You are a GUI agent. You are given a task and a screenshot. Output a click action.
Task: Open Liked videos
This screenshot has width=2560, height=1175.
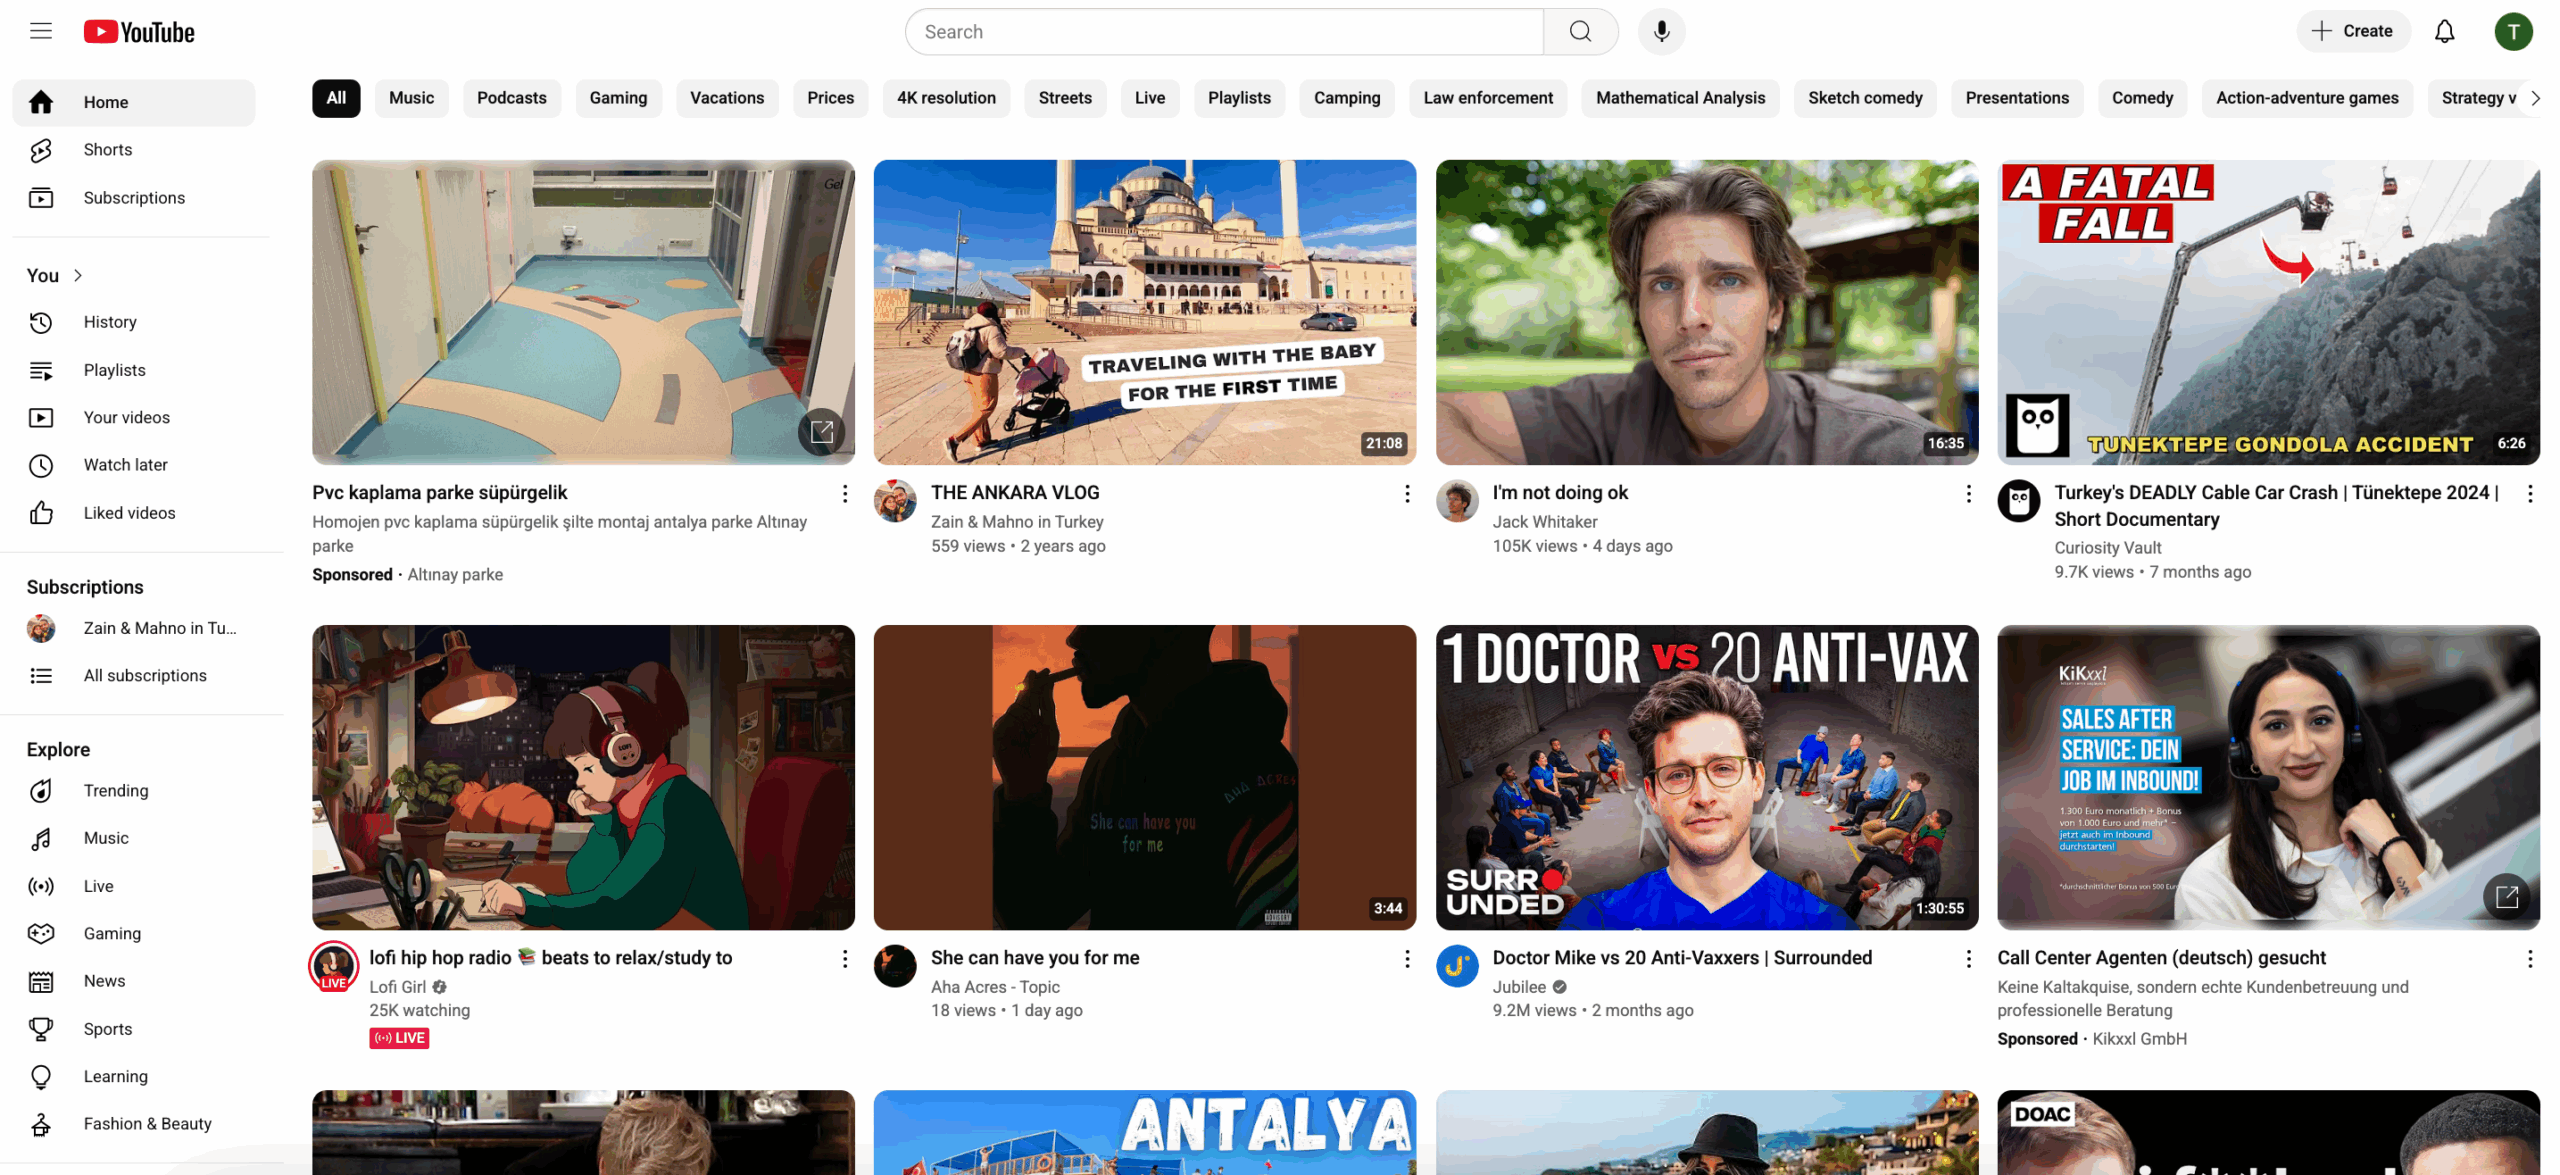tap(134, 513)
